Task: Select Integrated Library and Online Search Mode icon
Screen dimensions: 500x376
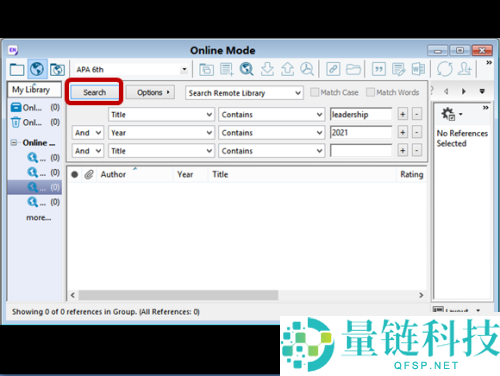Action: tap(57, 69)
